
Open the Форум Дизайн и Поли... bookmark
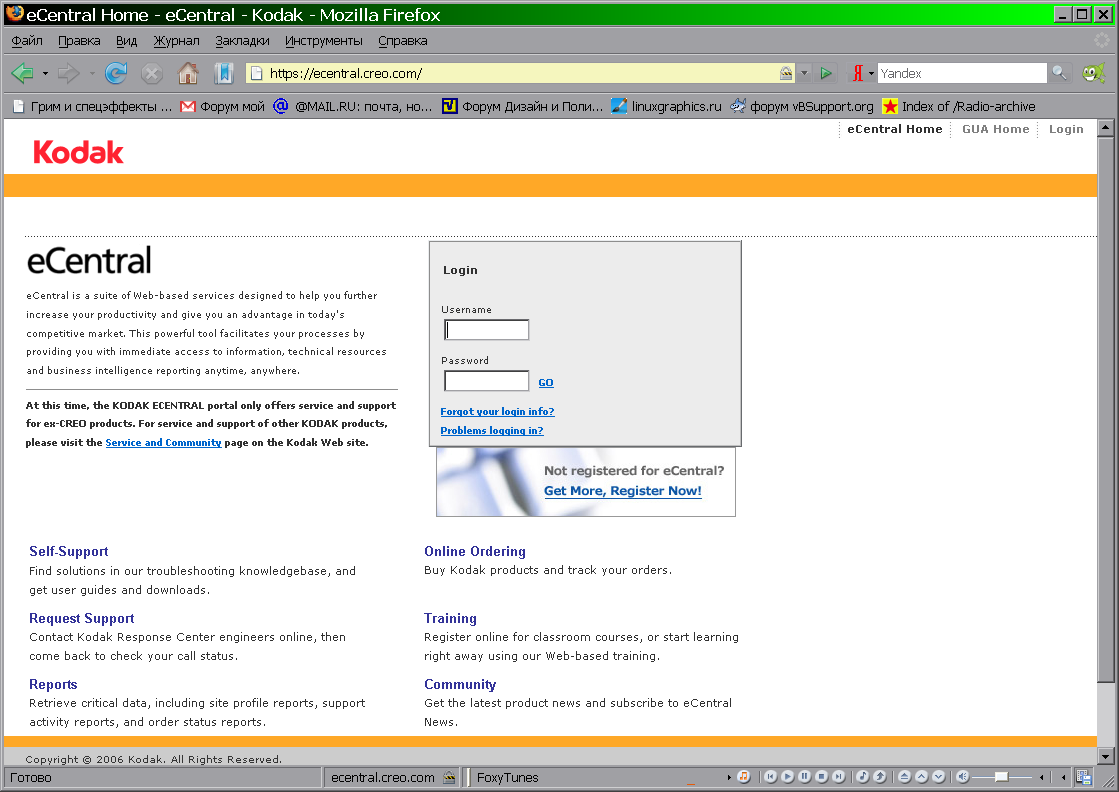coord(522,106)
